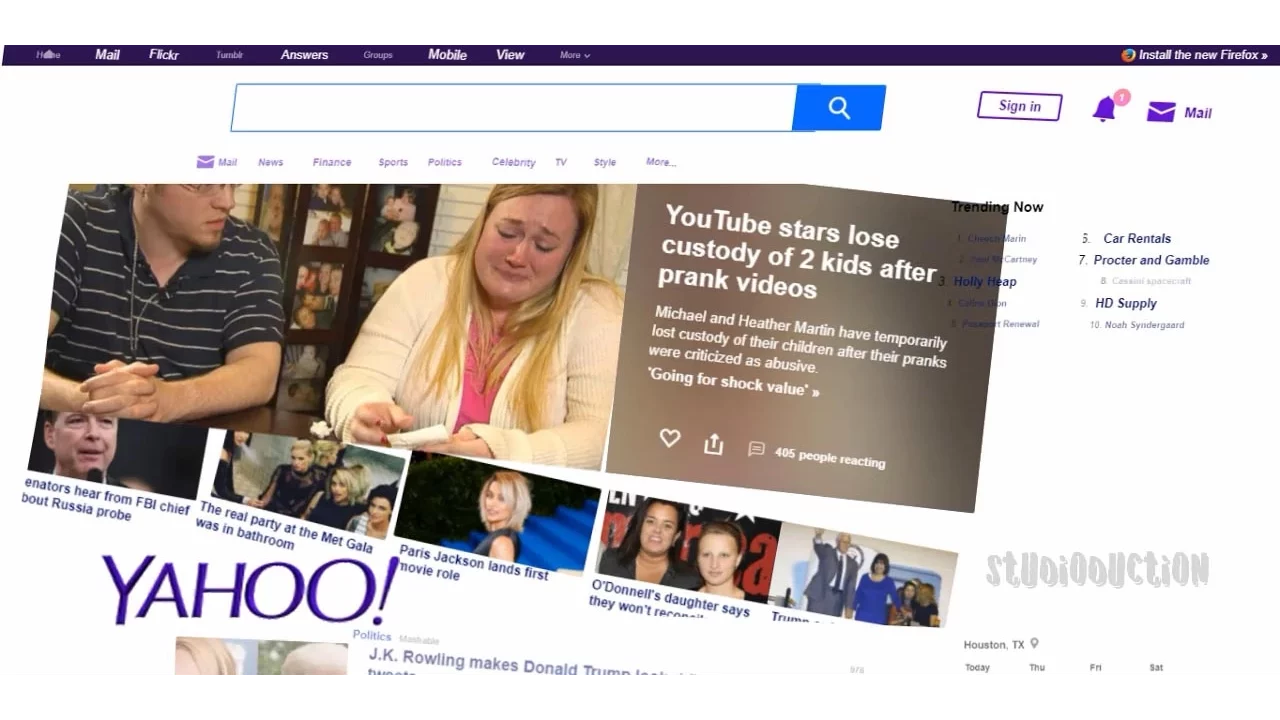Select the Style category tab
The height and width of the screenshot is (720, 1280).
(x=605, y=162)
